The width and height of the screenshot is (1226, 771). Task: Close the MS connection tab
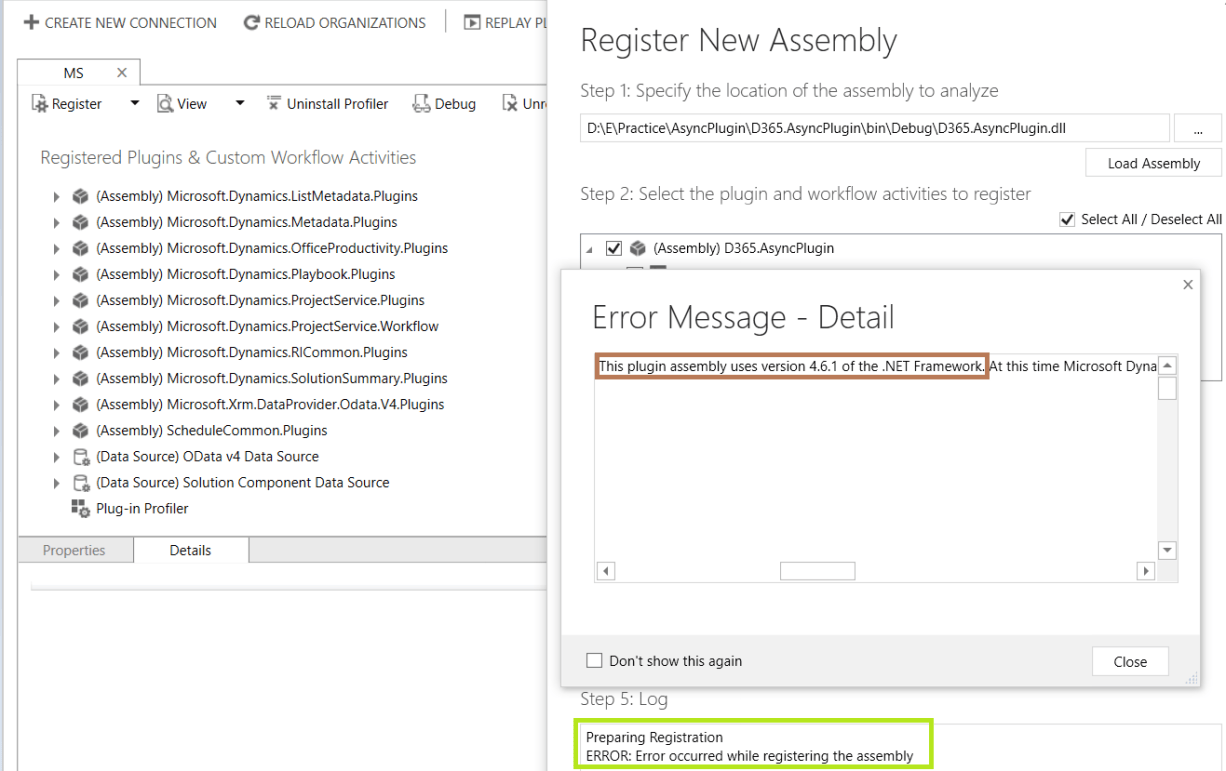coord(122,73)
